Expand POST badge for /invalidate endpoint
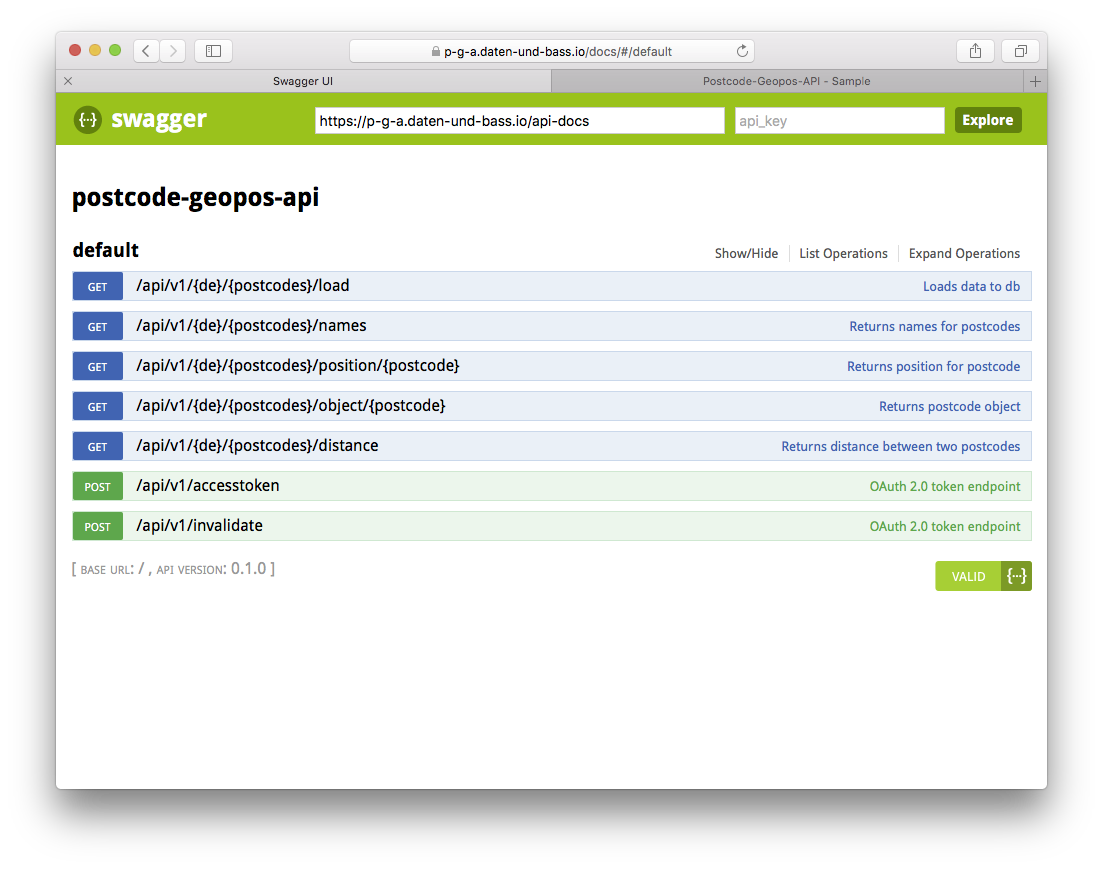 (98, 526)
